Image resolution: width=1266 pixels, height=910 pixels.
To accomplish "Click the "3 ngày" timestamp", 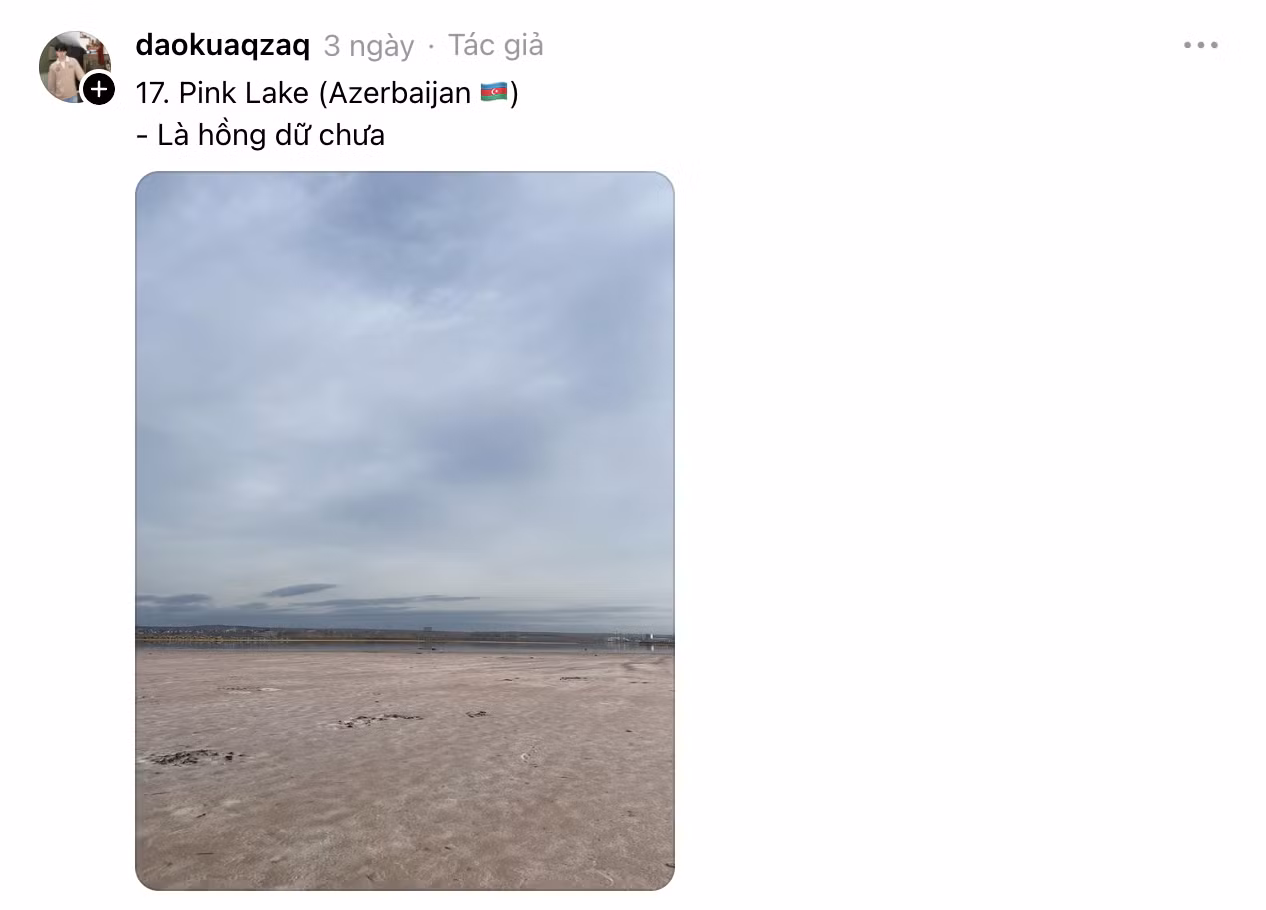I will [368, 46].
